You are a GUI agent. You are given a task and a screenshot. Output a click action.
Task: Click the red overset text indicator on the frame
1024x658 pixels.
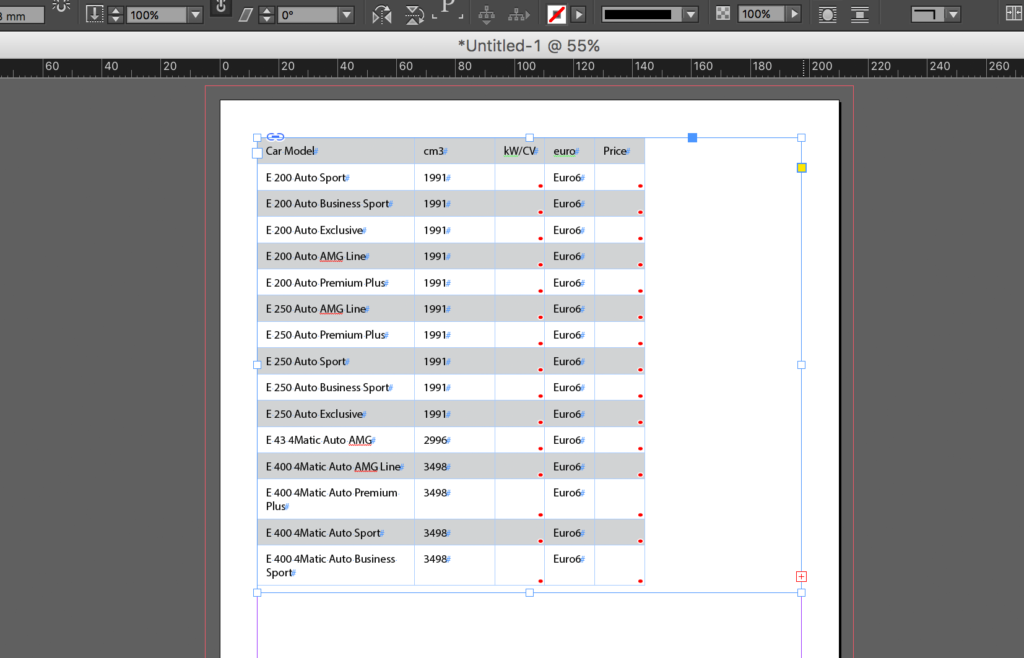point(801,576)
